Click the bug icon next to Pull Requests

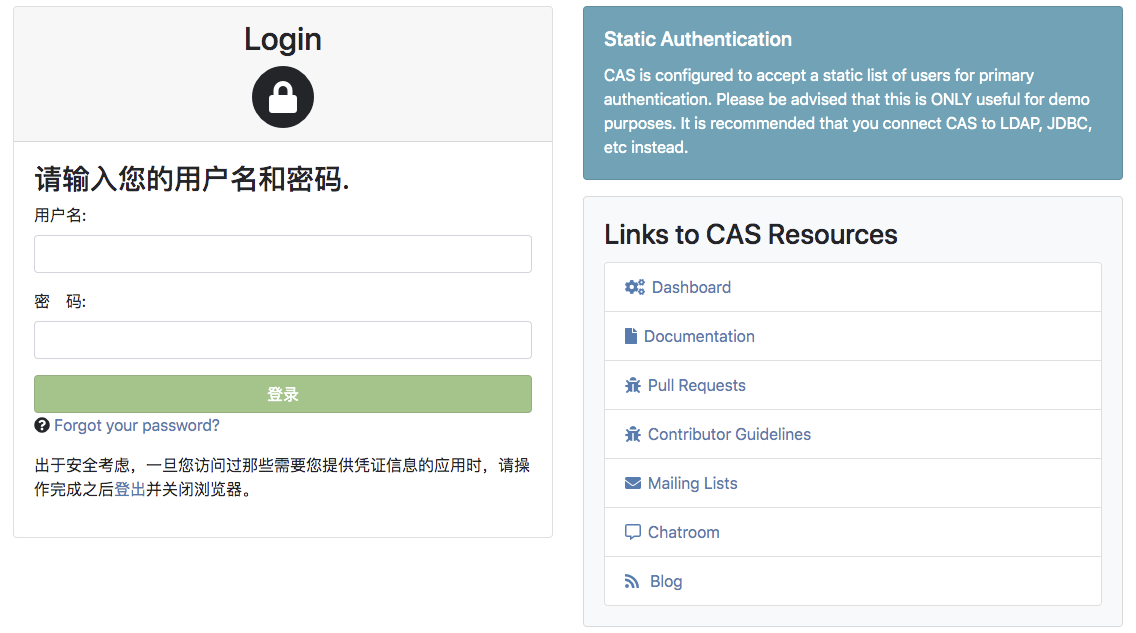tap(633, 385)
